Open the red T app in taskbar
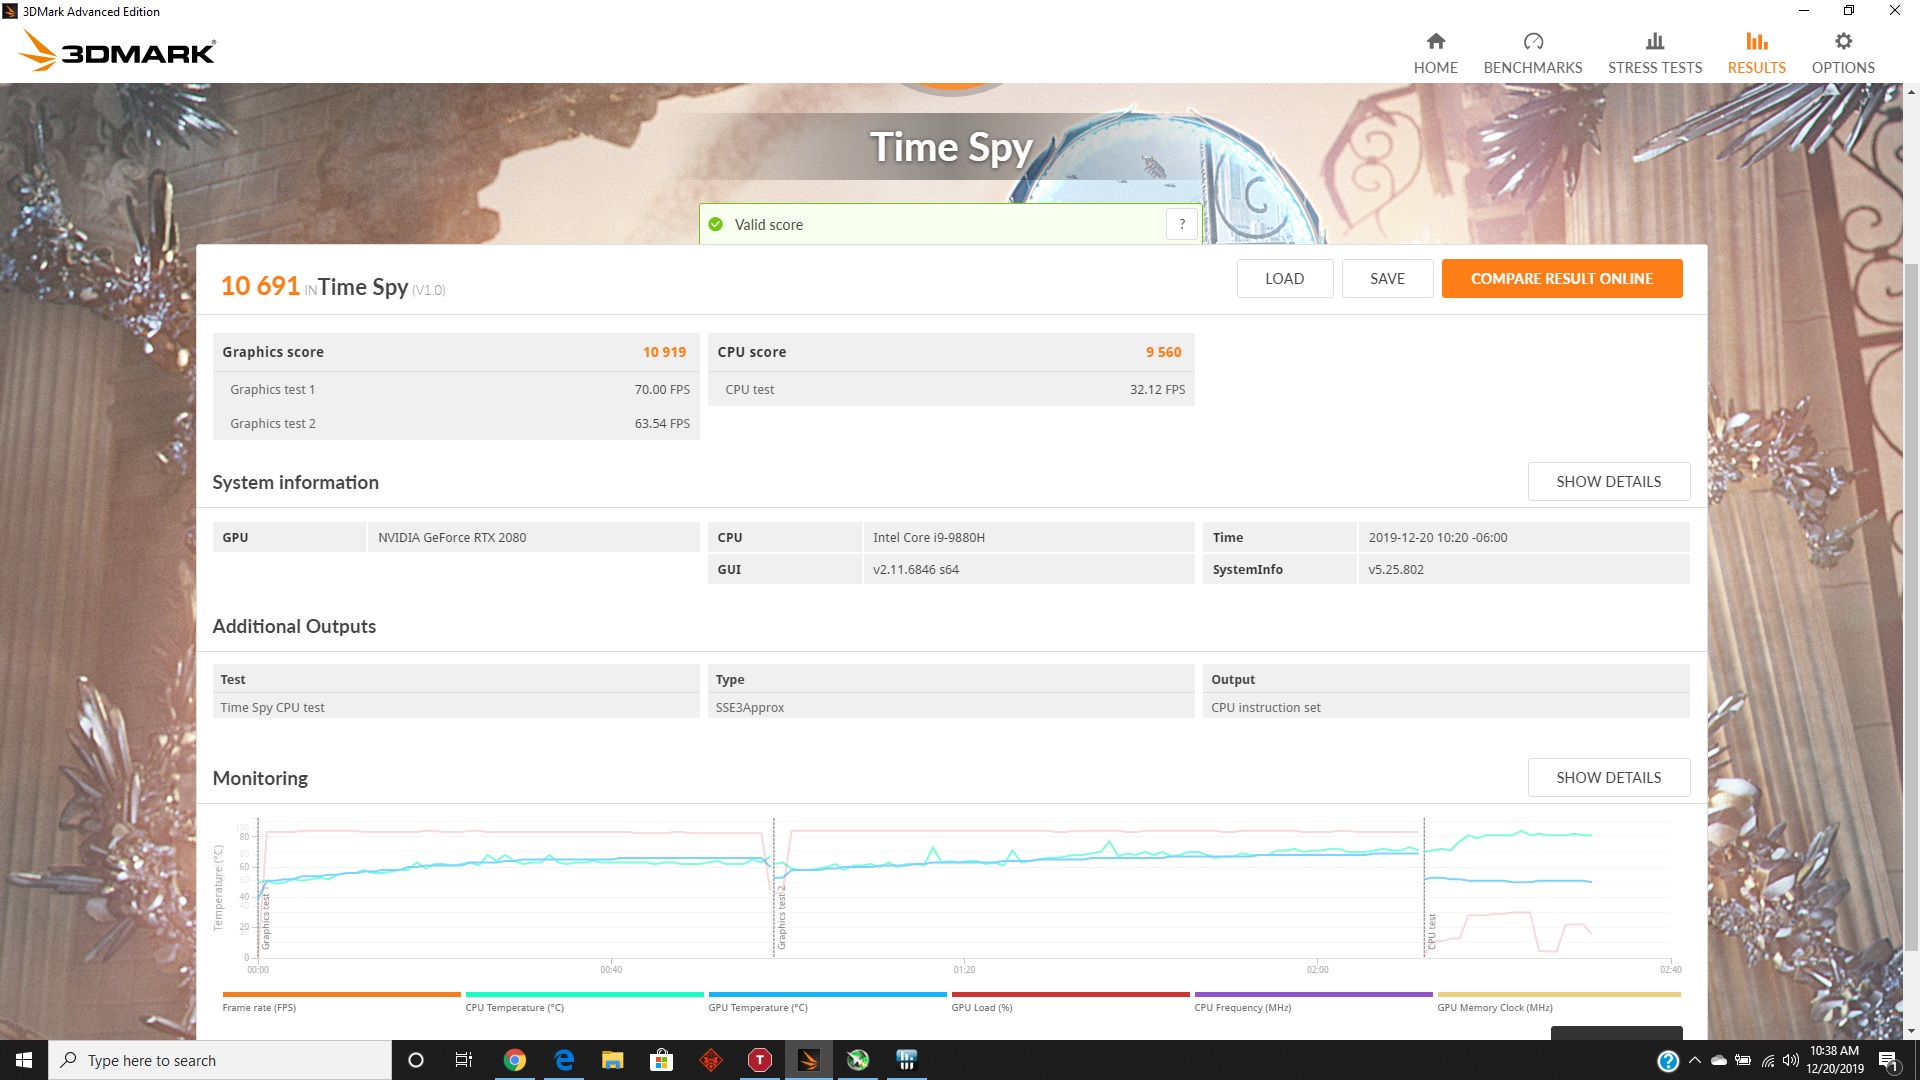 (x=760, y=1060)
